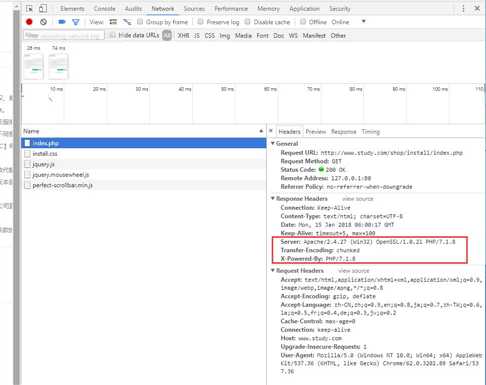Filter requests by Font

point(262,35)
